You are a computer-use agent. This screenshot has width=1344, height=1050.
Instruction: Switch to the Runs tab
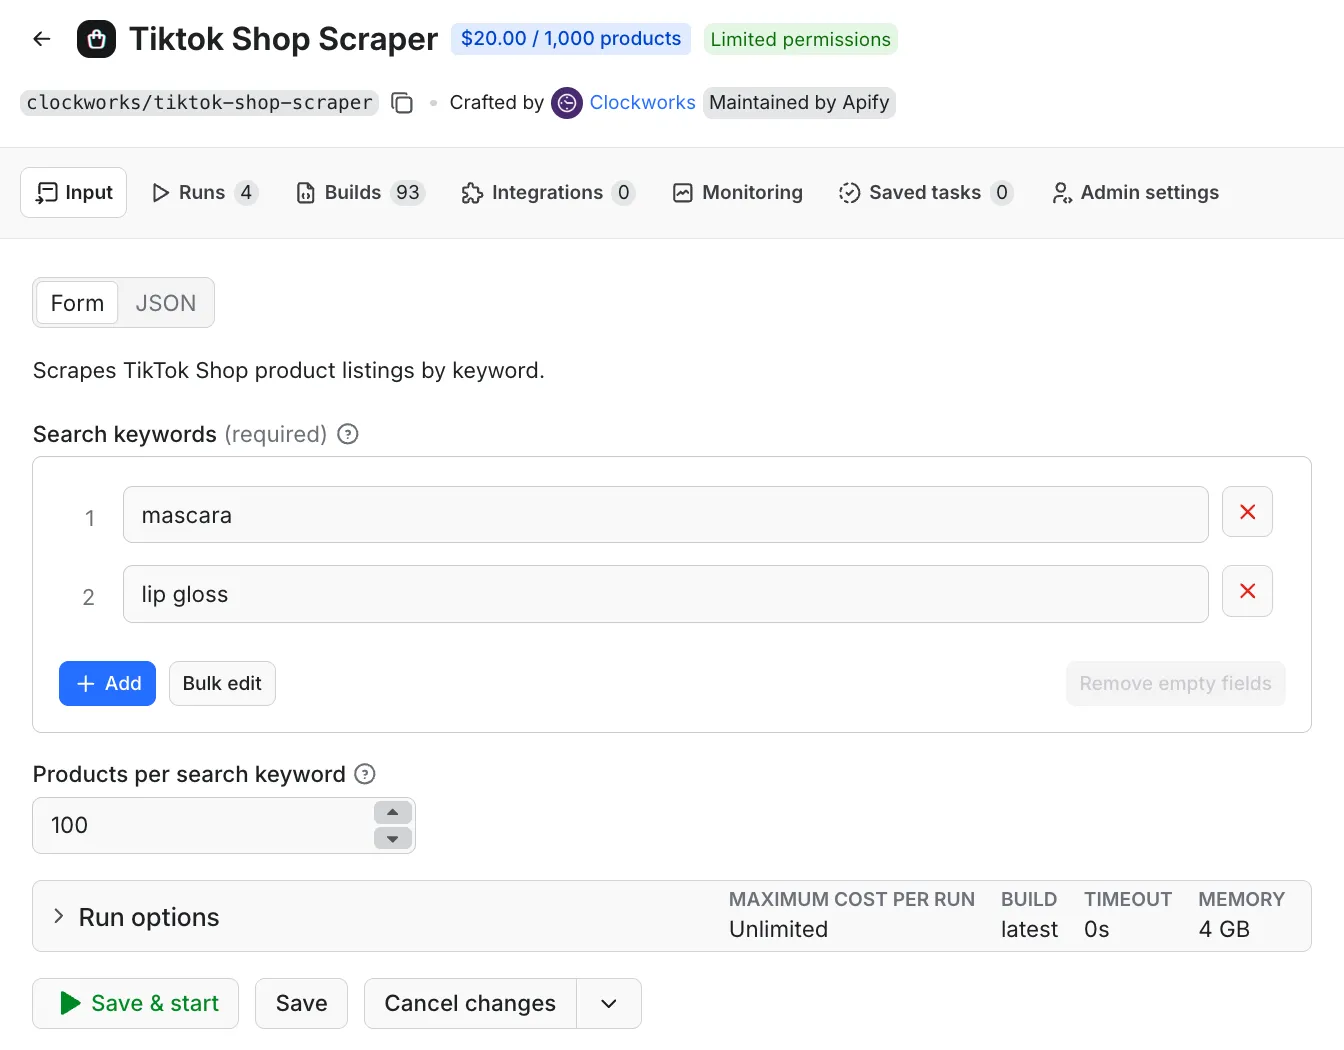[x=204, y=192]
